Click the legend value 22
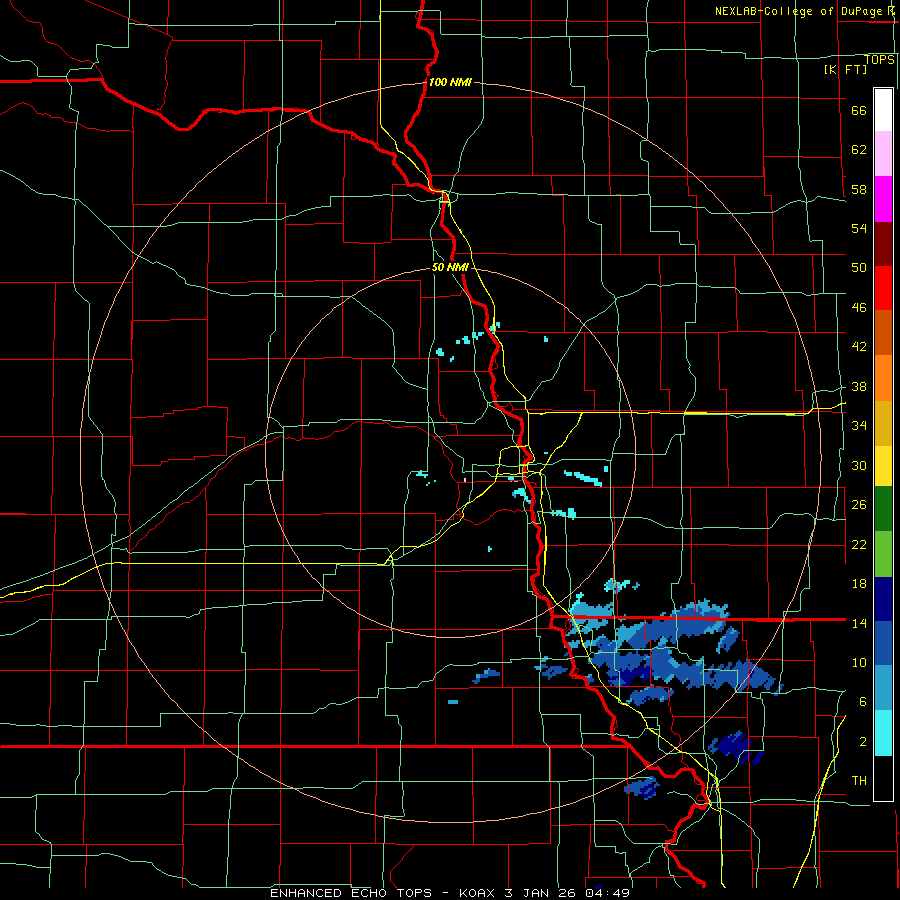 [859, 544]
